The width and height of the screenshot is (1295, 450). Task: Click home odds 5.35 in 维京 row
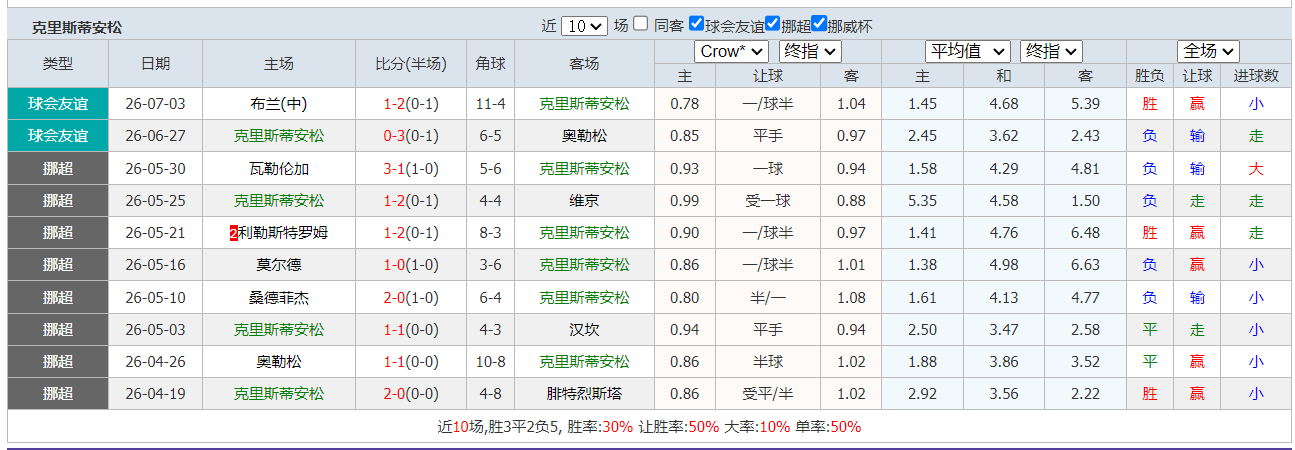coord(923,200)
